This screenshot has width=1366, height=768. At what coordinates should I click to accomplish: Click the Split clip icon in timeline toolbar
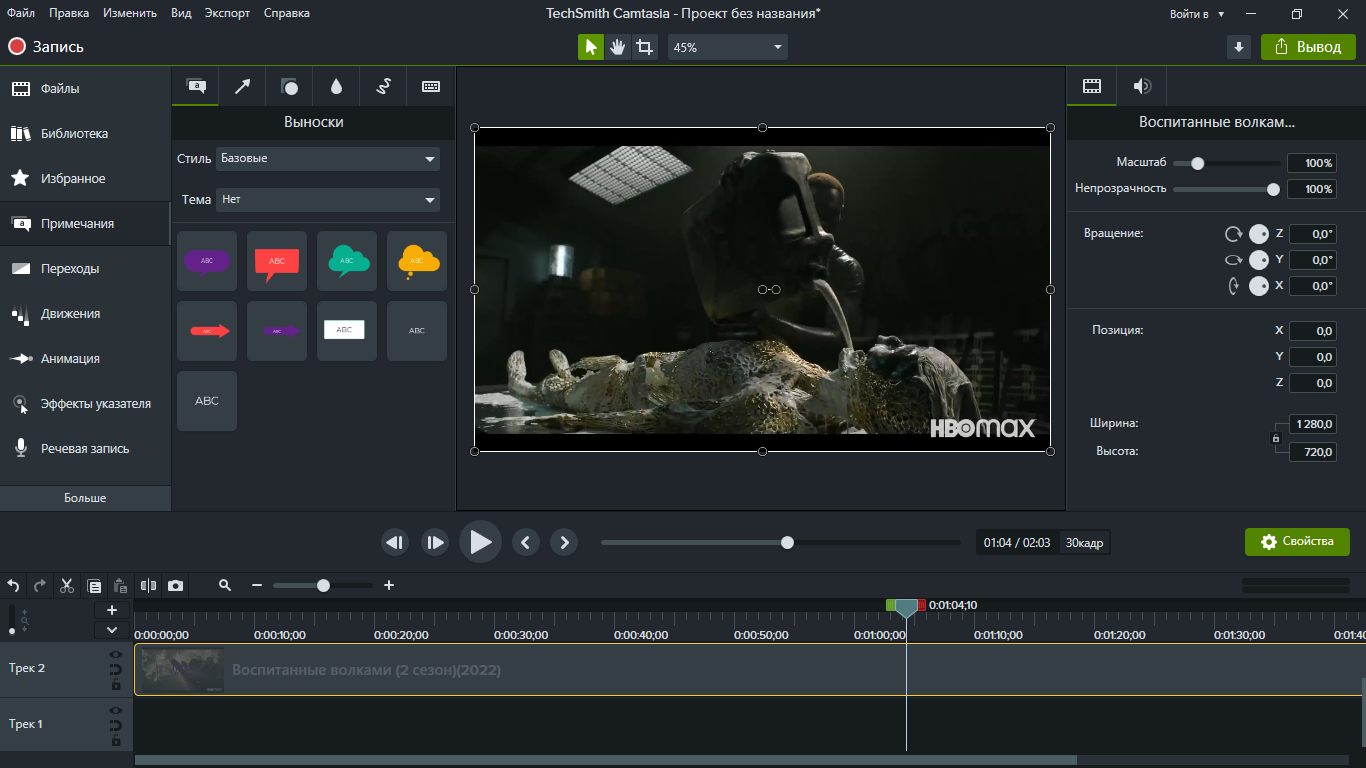coord(149,586)
